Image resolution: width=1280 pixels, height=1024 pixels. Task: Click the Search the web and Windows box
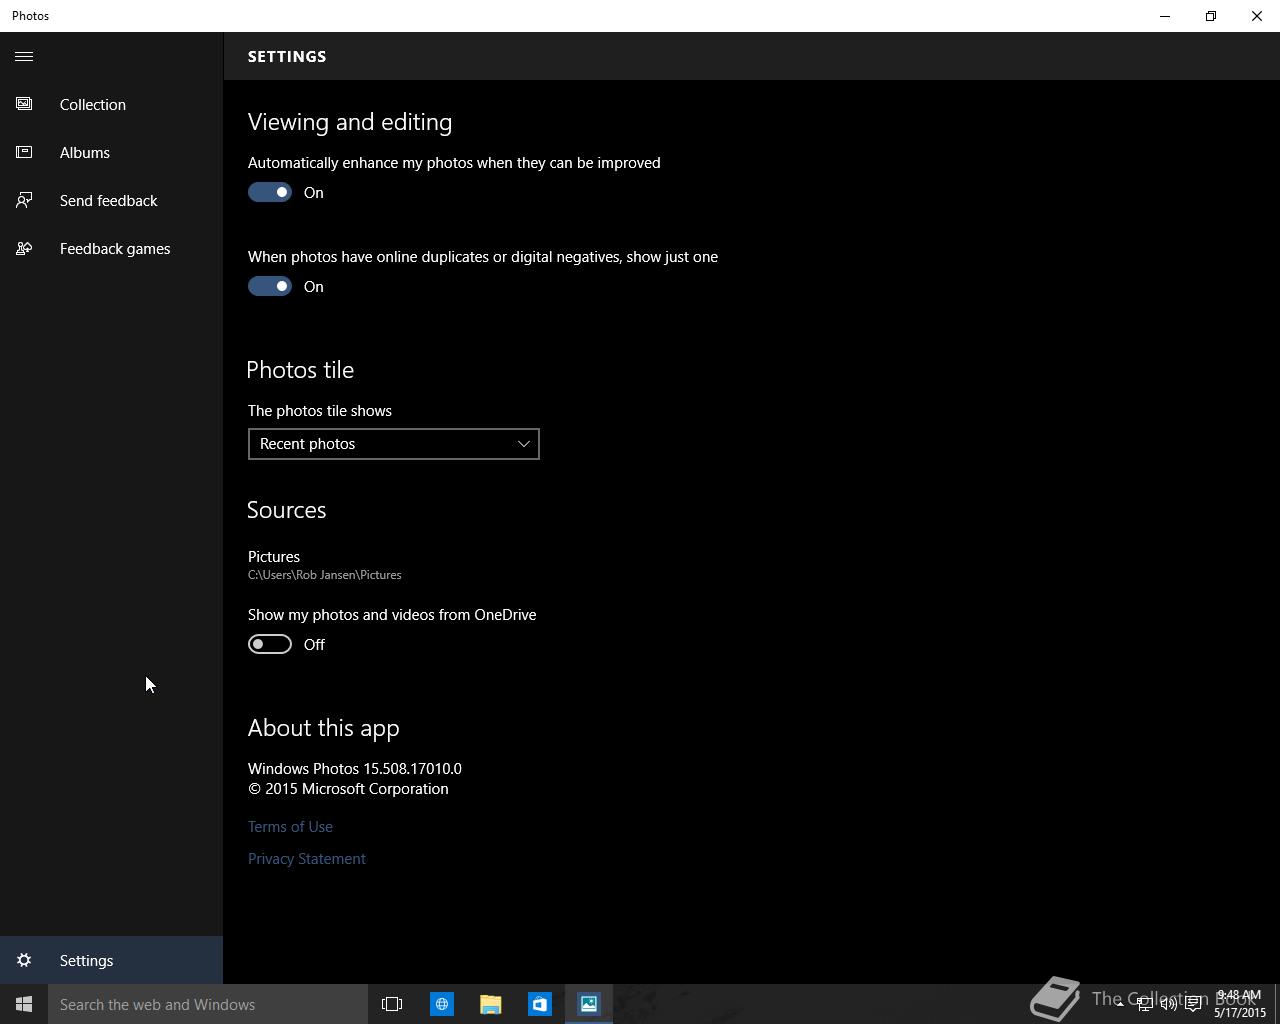(208, 1004)
